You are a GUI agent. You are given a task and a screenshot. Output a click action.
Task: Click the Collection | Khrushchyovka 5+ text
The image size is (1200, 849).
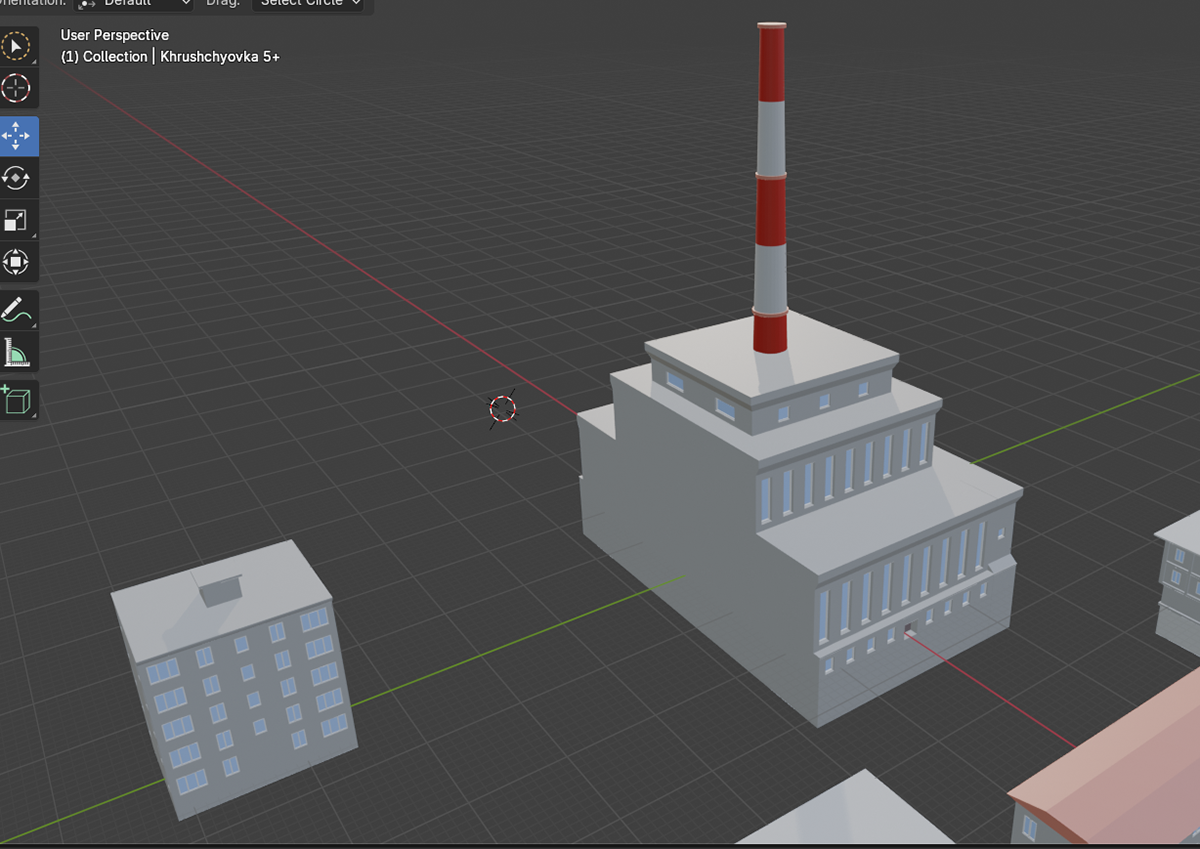170,57
